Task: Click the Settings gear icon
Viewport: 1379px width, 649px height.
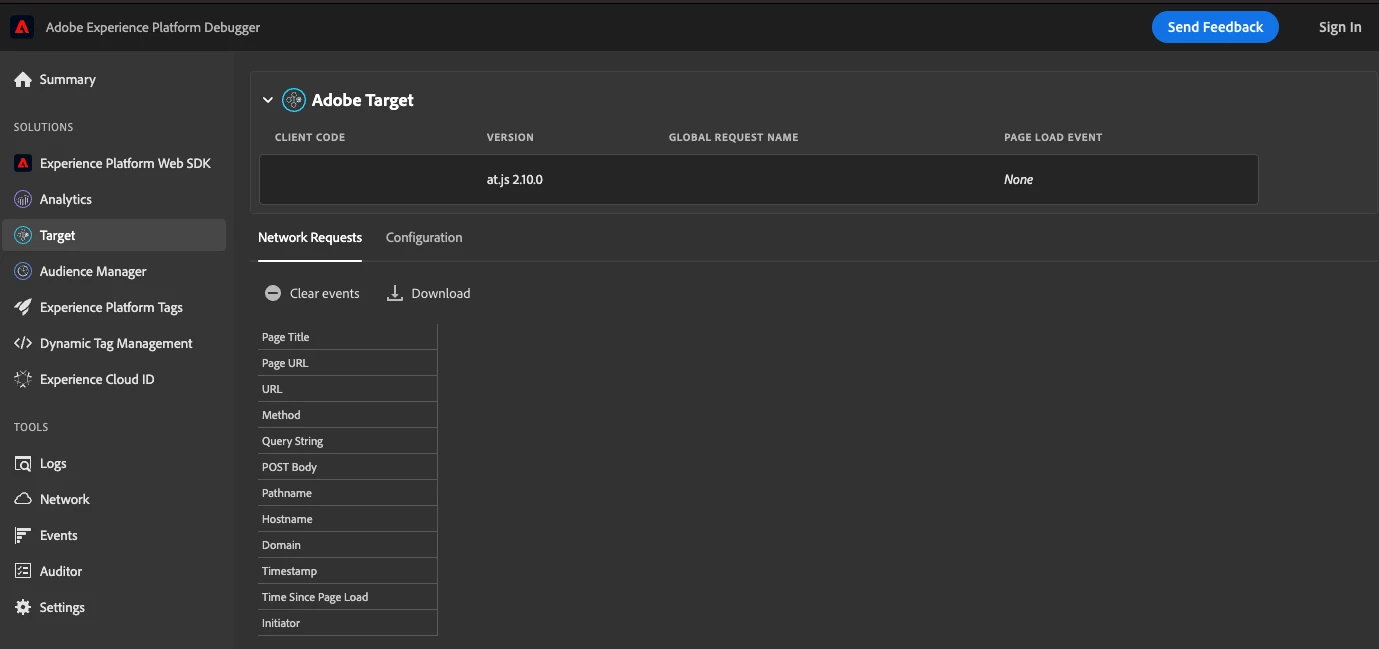Action: tap(23, 608)
